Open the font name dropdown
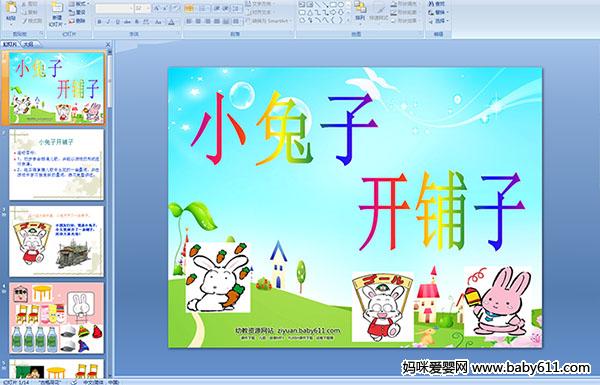 (x=131, y=8)
